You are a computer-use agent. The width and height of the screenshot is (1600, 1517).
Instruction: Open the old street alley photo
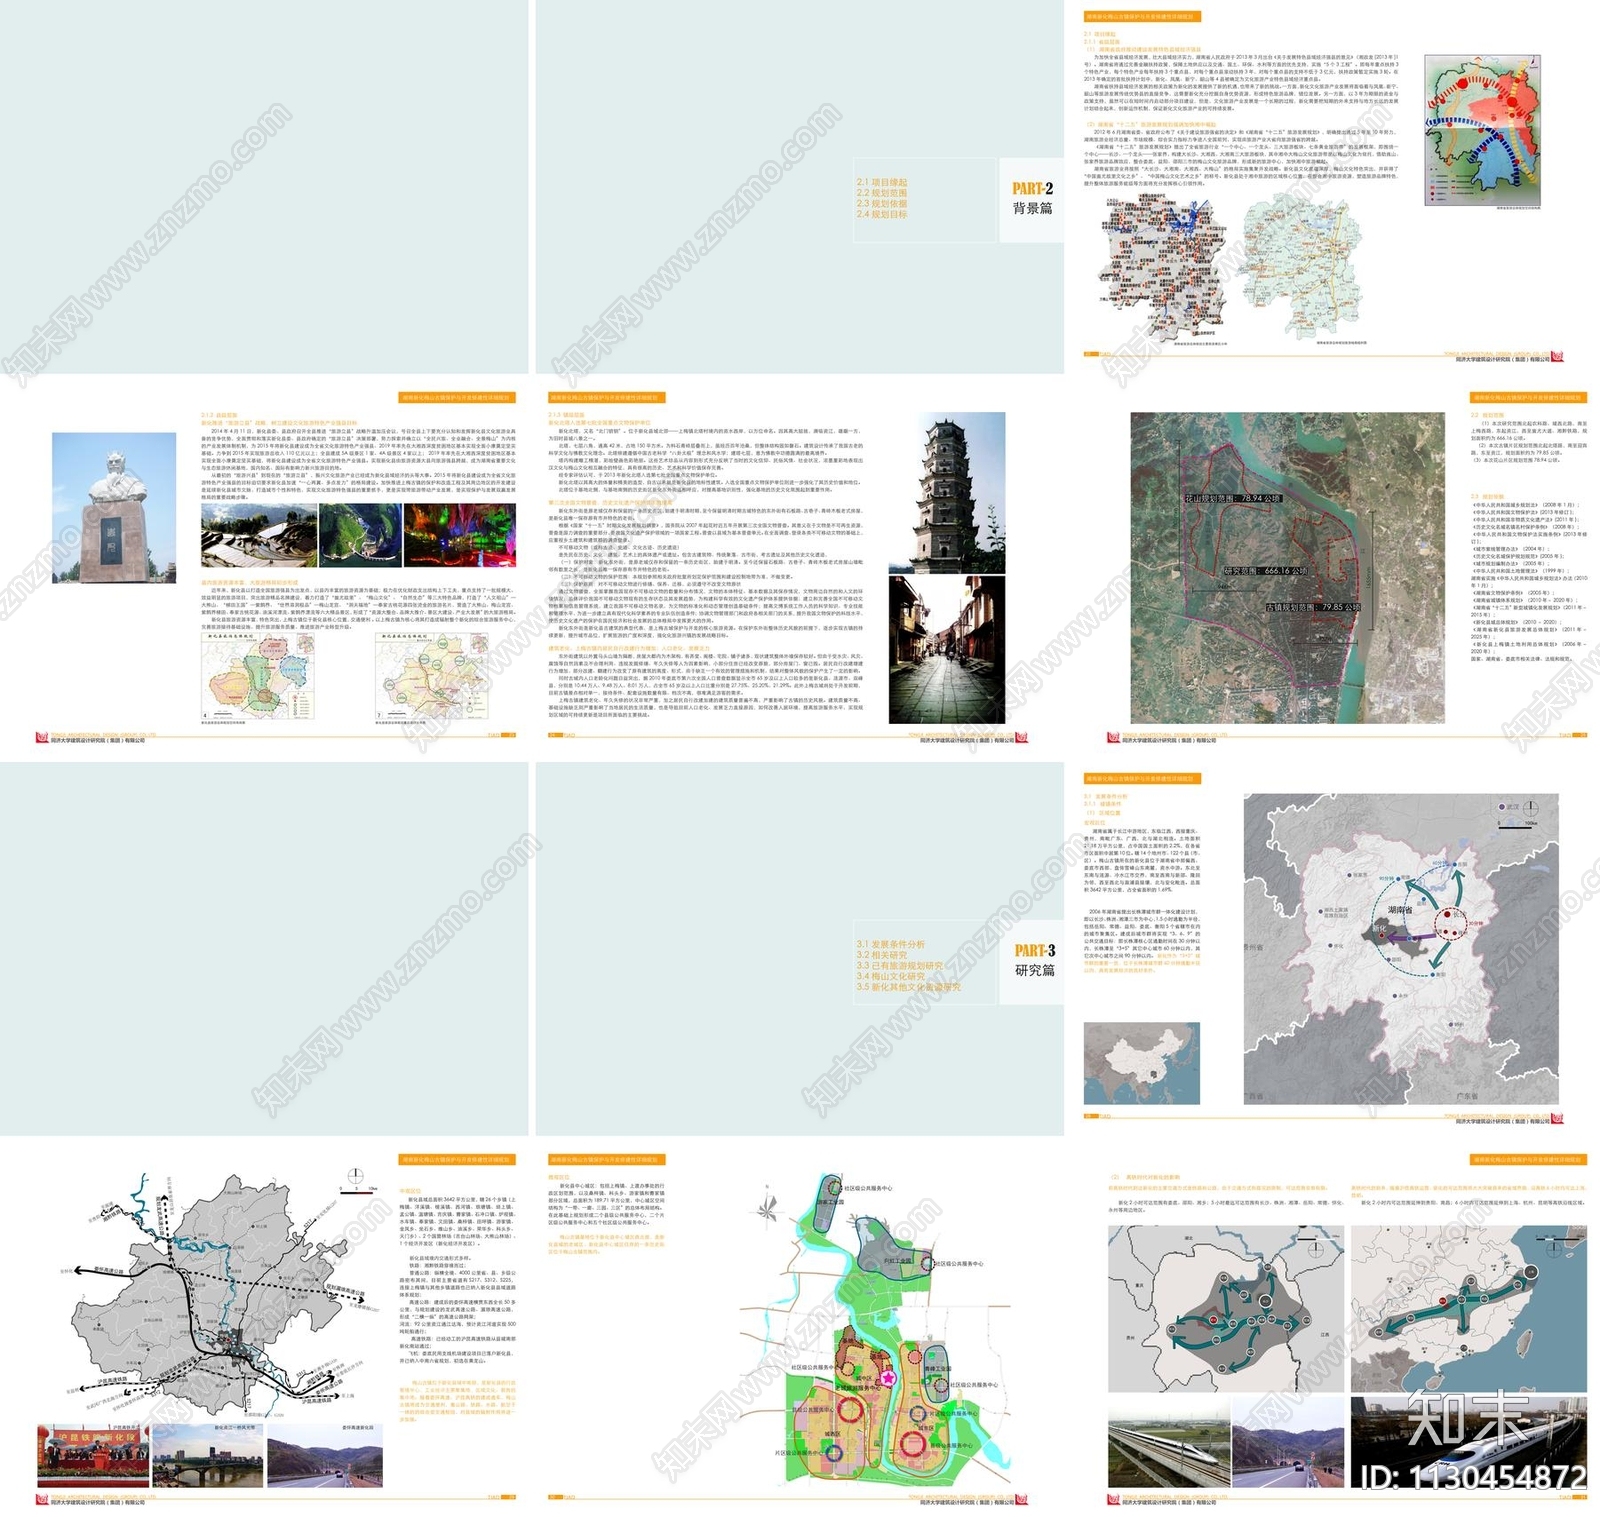point(947,649)
